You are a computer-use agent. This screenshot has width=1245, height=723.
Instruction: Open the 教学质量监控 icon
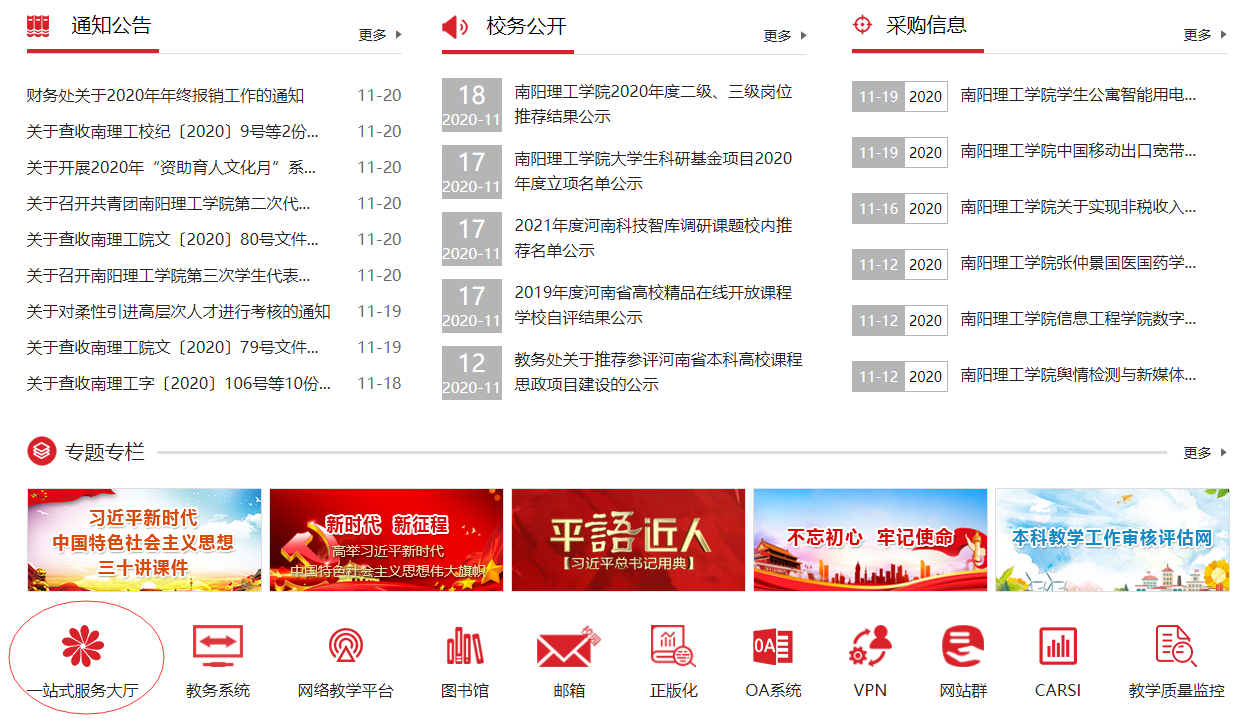[1176, 647]
